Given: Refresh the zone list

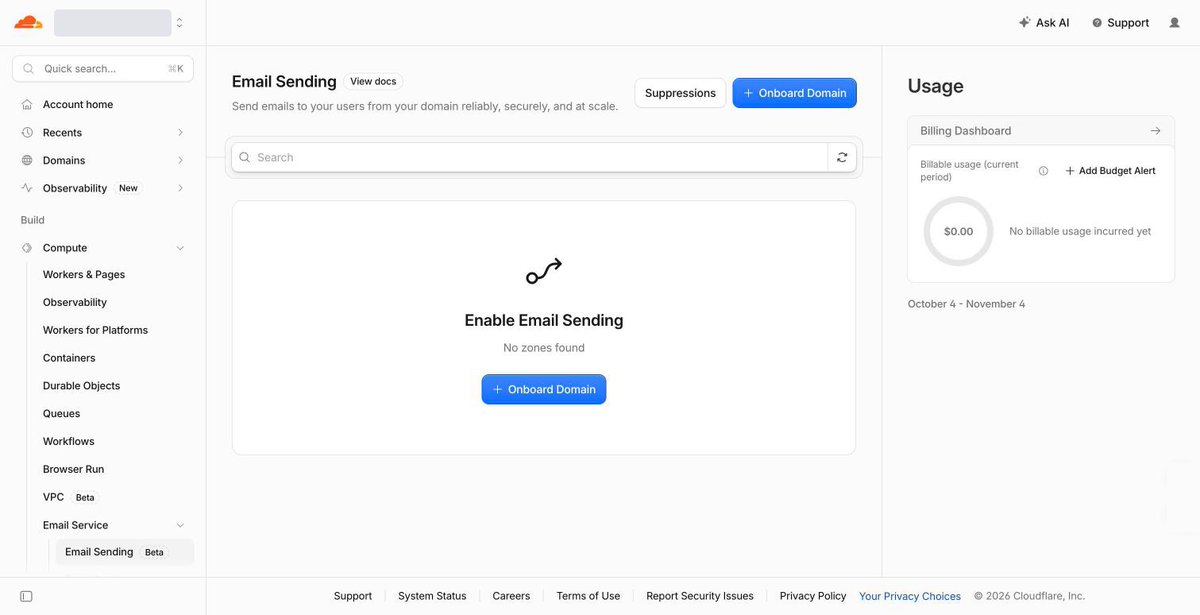Looking at the screenshot, I should click(x=842, y=157).
